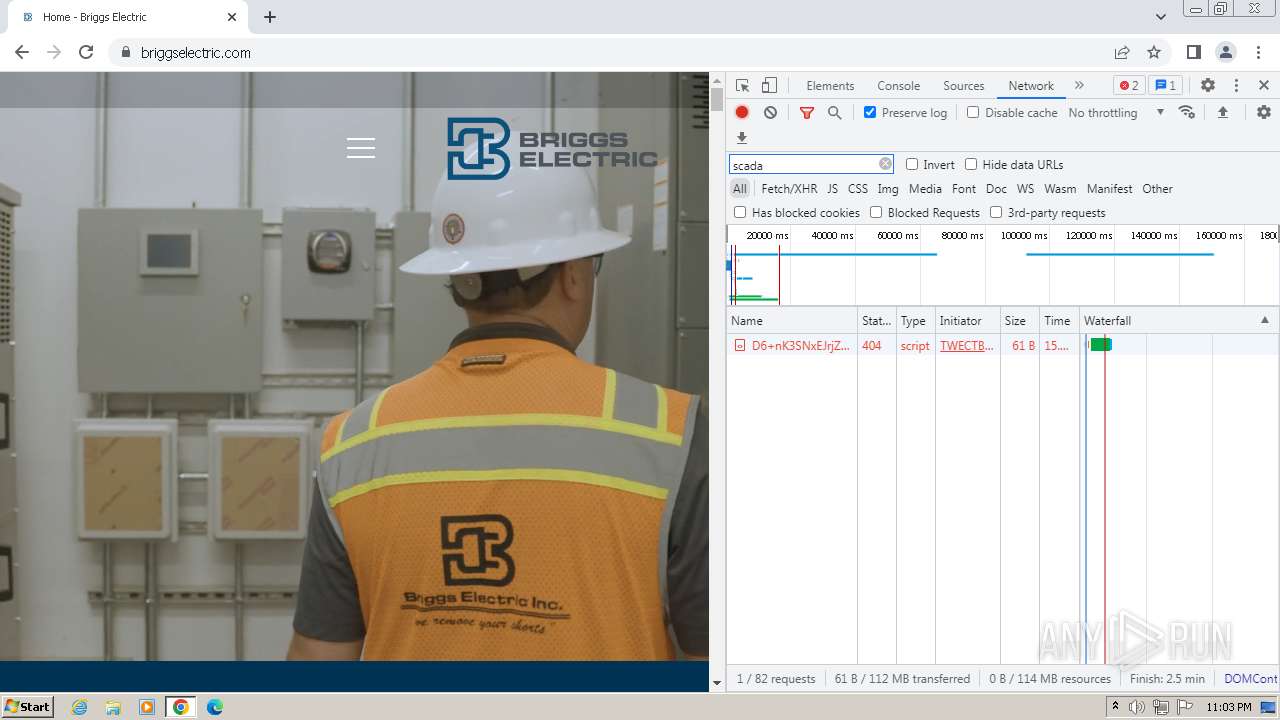The width and height of the screenshot is (1280, 720).
Task: Open network conditions wifi icon
Action: [1187, 112]
